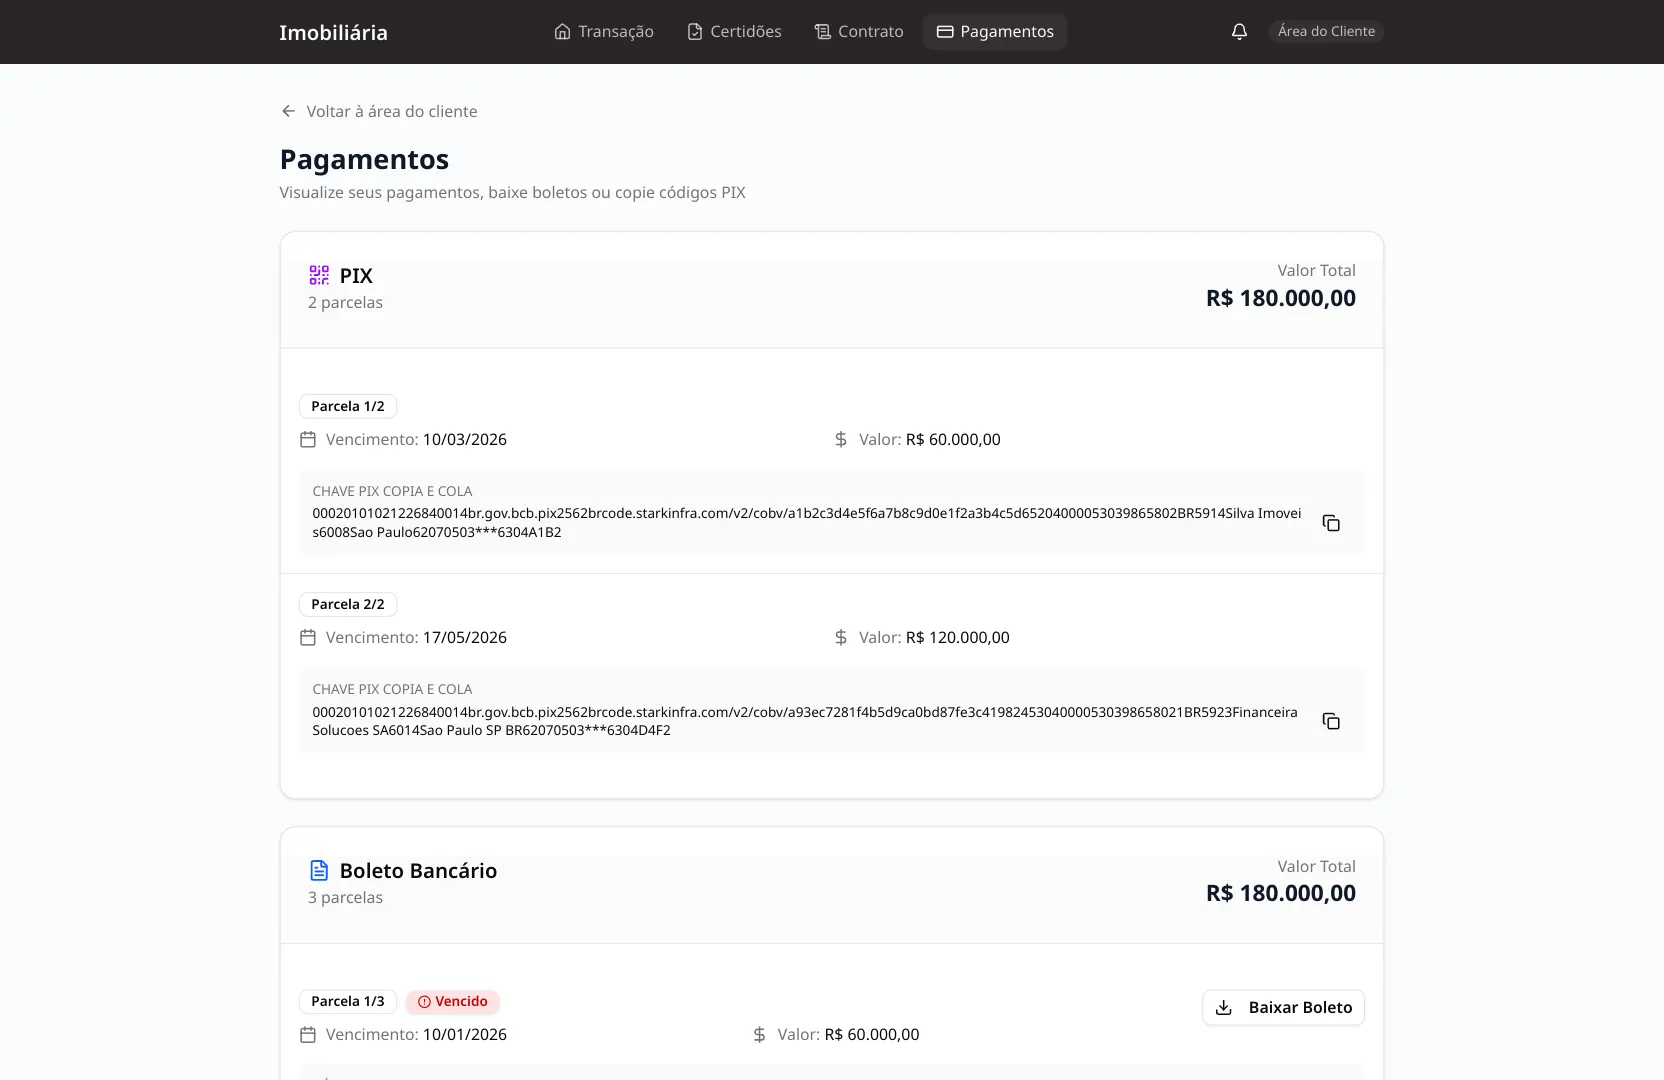
Task: Copy the PIX code for Parcela 1/2
Action: coord(1331,523)
